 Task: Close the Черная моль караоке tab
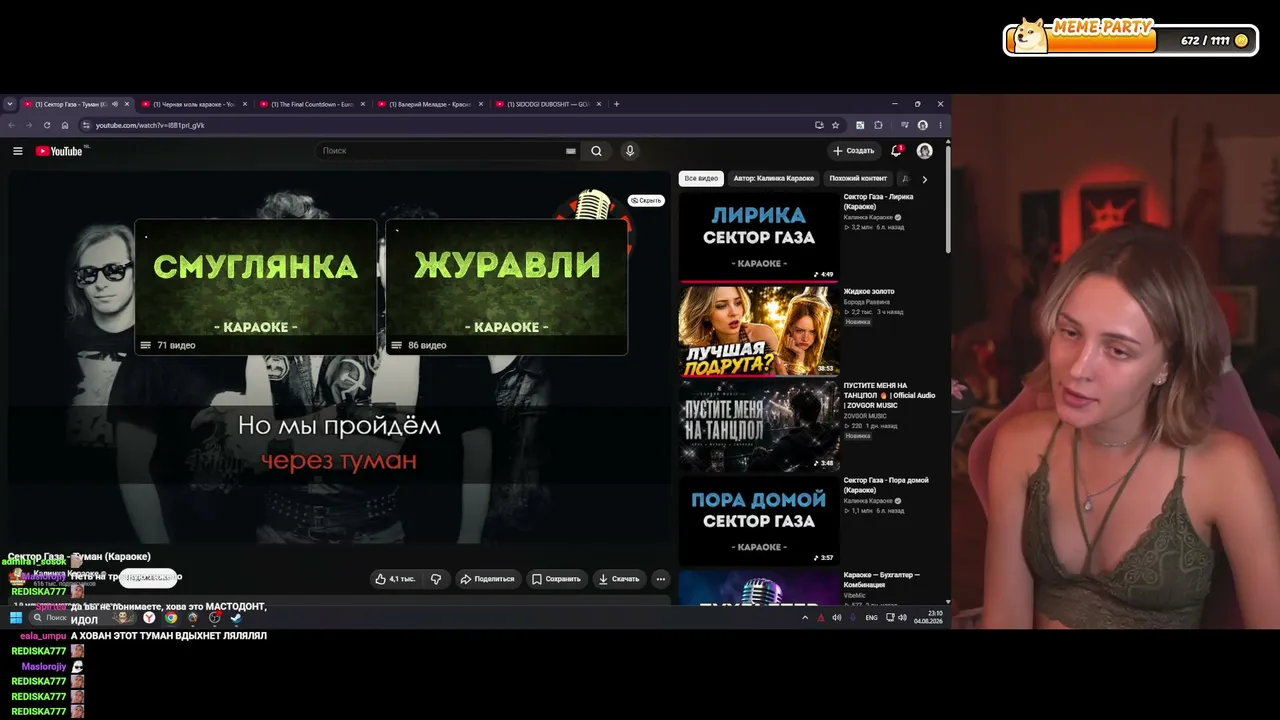245,104
